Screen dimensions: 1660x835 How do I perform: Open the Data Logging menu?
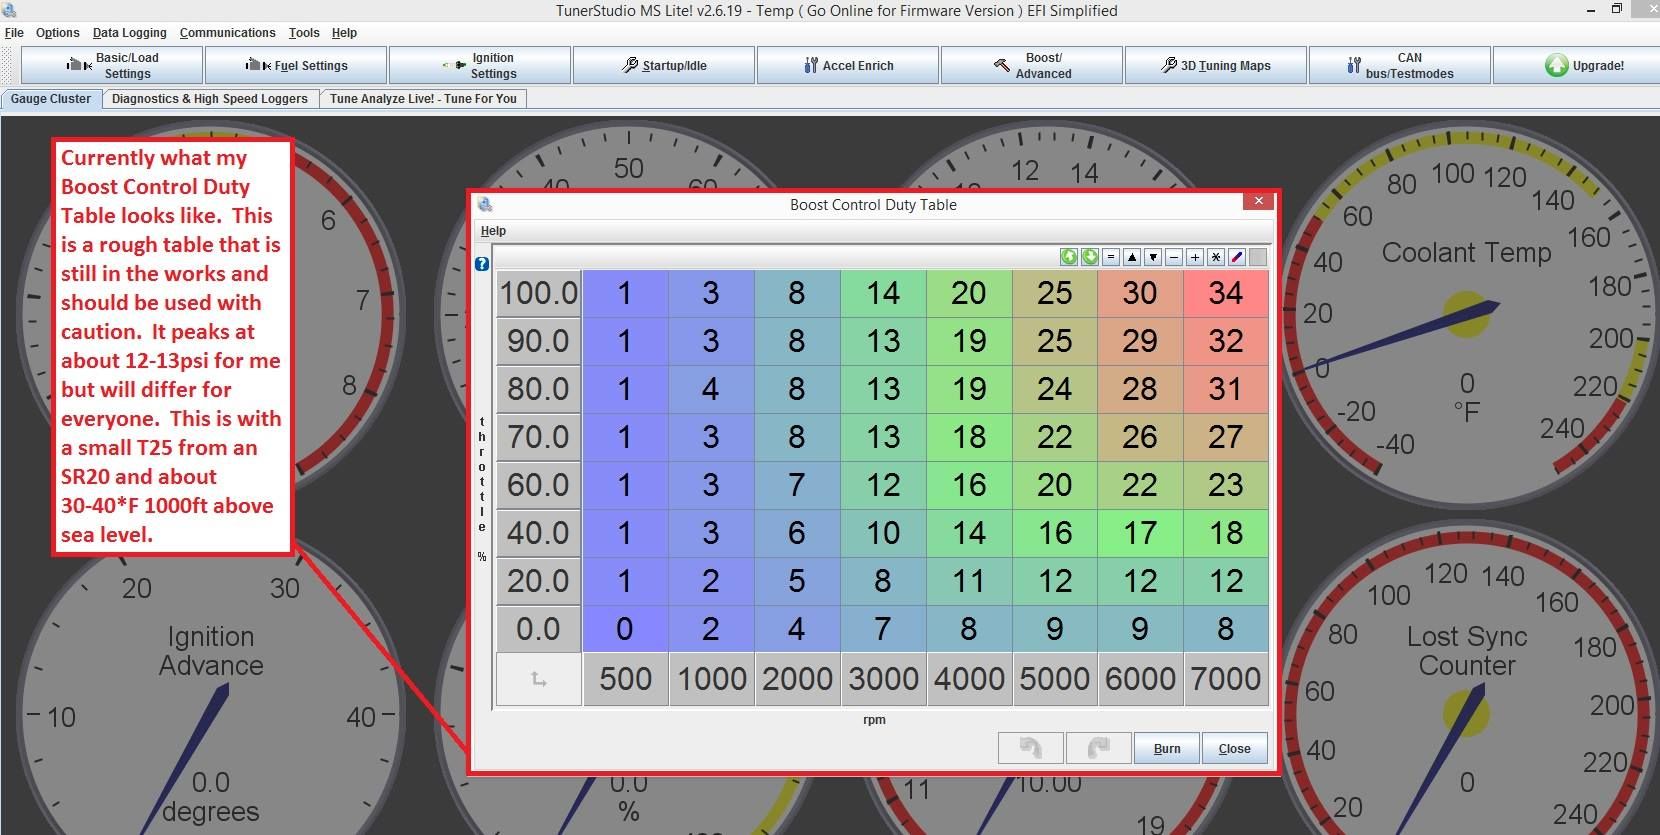click(x=130, y=33)
